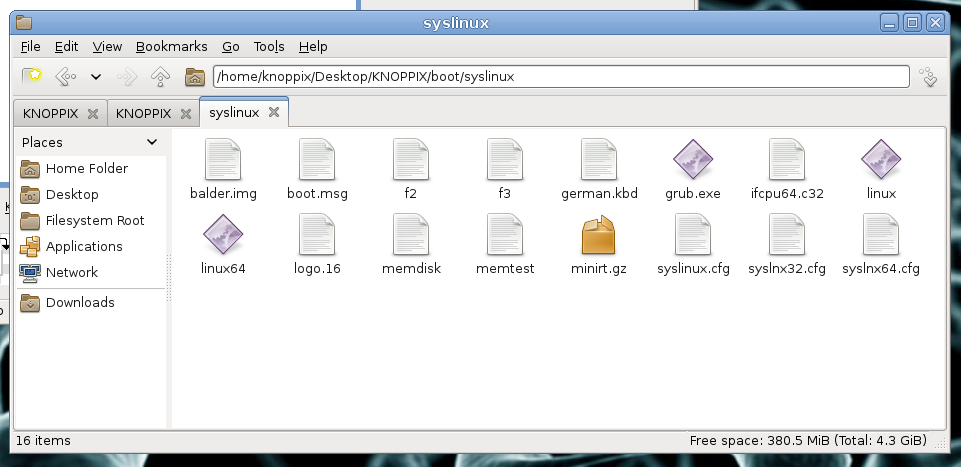Select Applications in the Places sidebar
961x467 pixels.
(84, 246)
